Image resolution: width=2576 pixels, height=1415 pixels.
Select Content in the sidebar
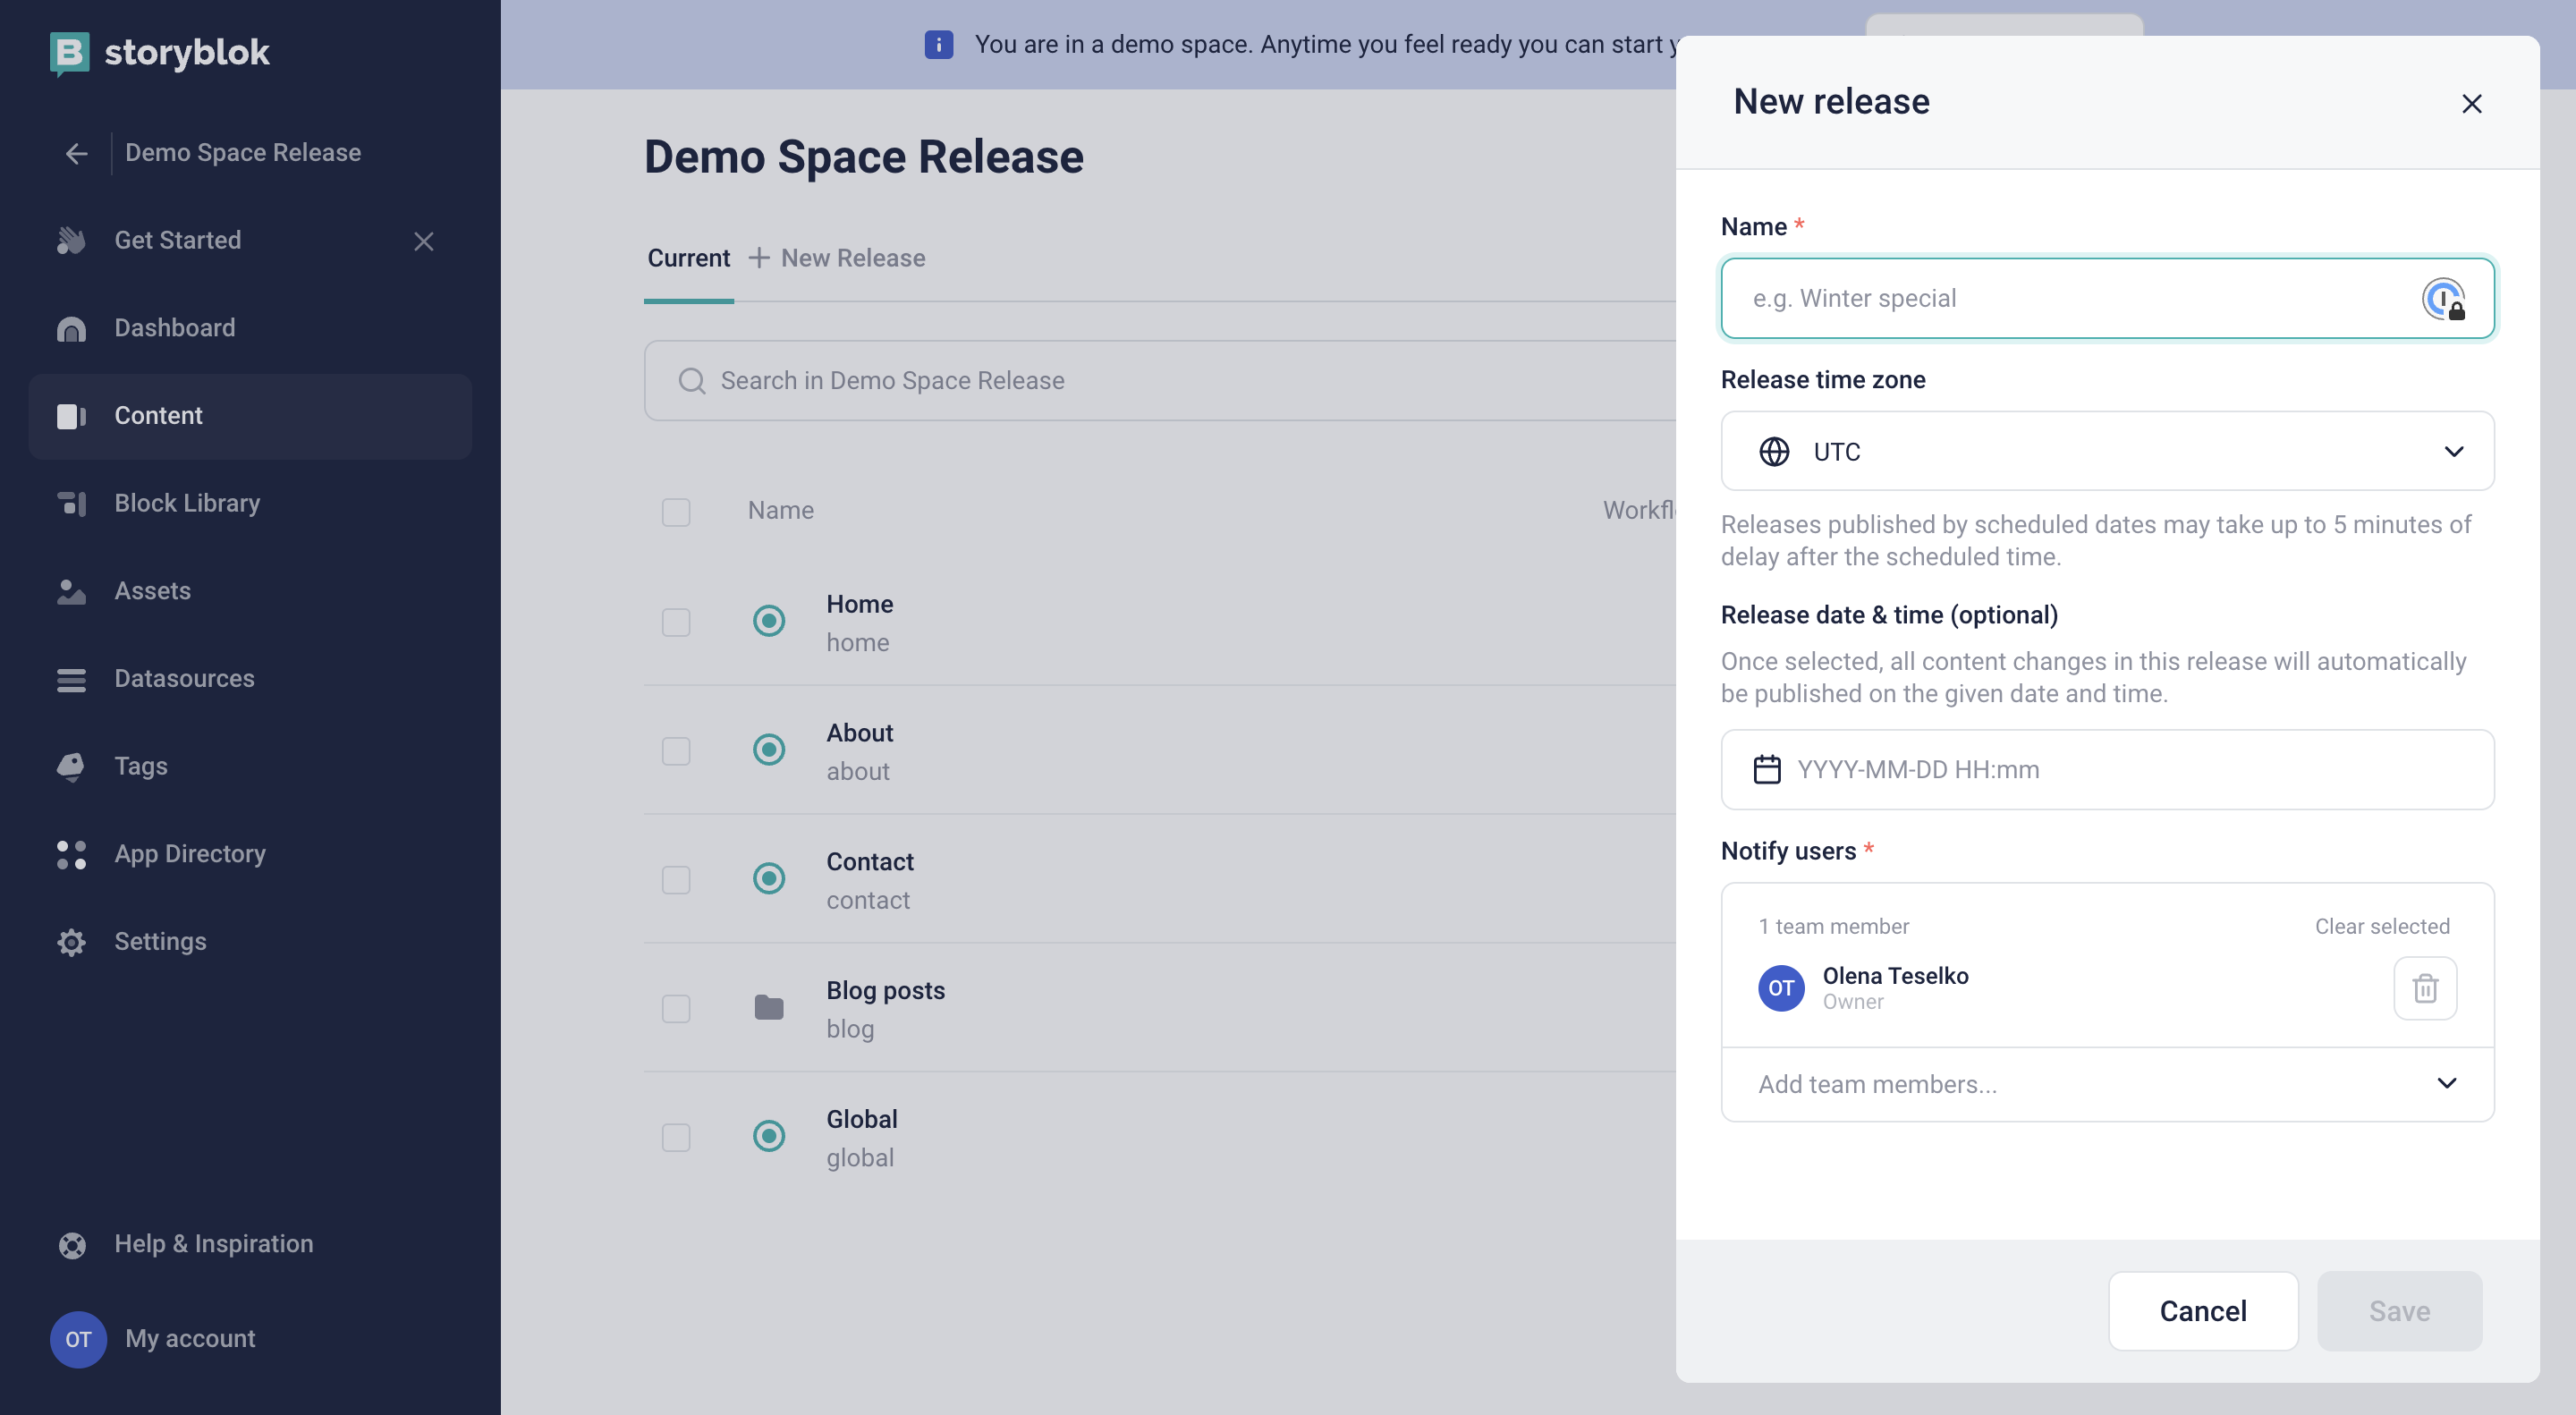(250, 416)
